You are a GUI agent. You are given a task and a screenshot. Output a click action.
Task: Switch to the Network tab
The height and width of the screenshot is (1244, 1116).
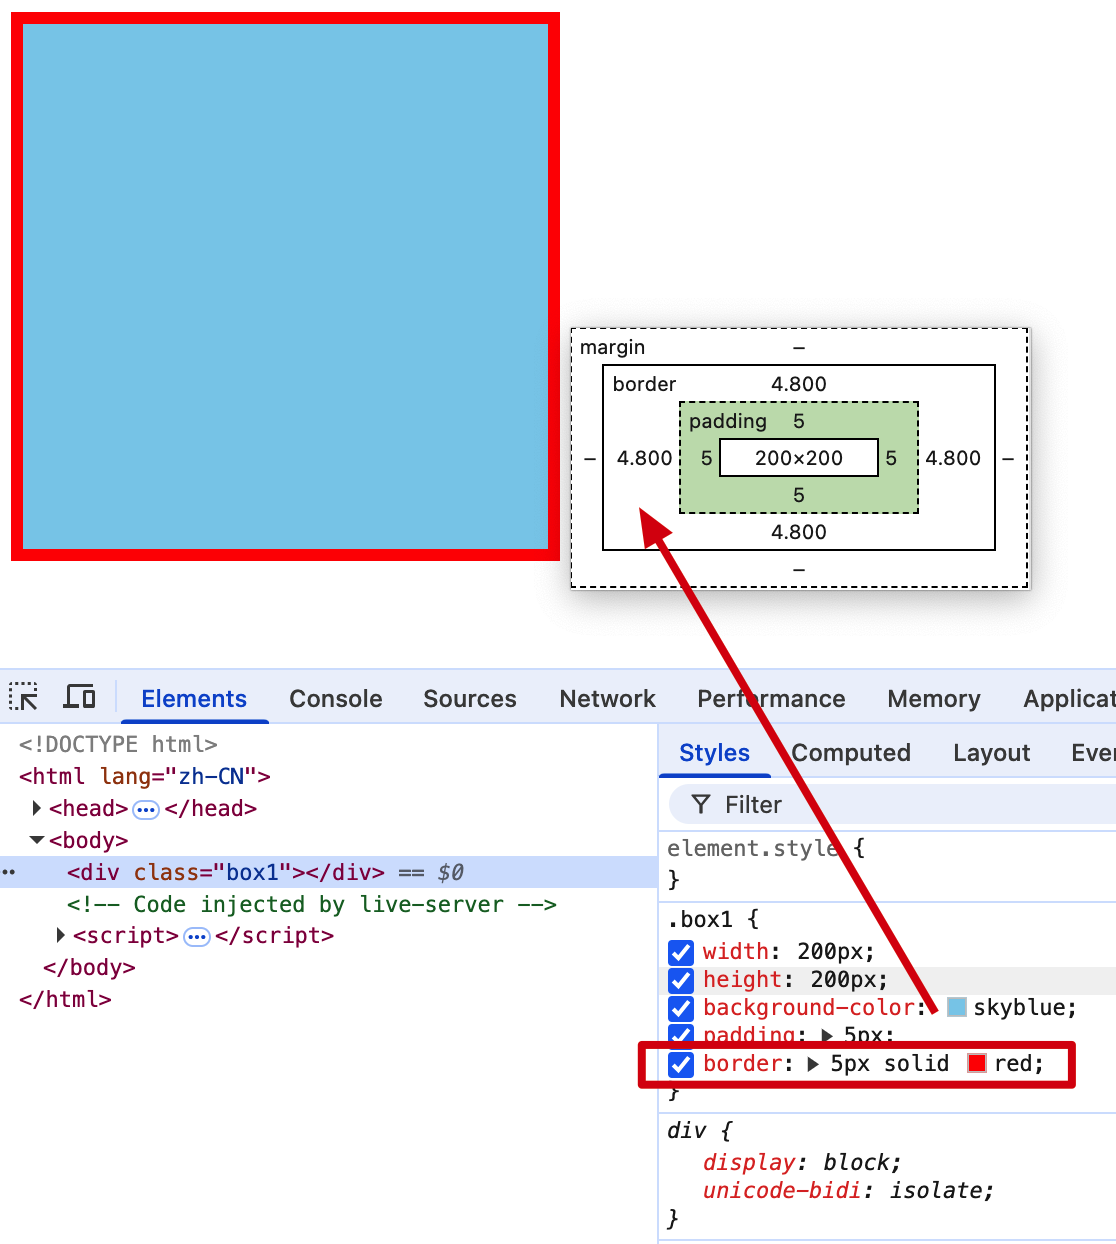tap(608, 699)
